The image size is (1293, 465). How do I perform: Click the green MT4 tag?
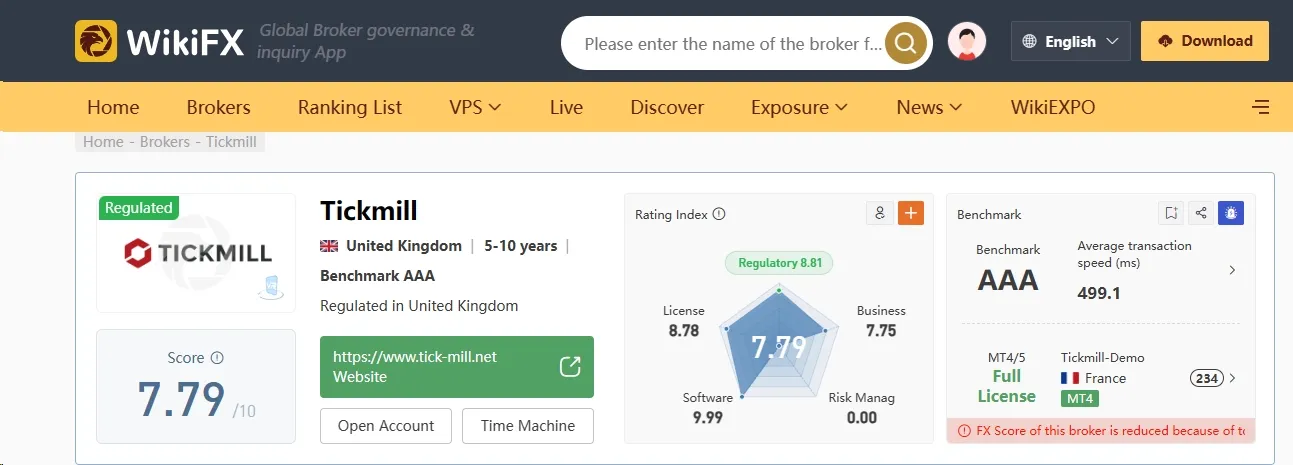[x=1080, y=398]
